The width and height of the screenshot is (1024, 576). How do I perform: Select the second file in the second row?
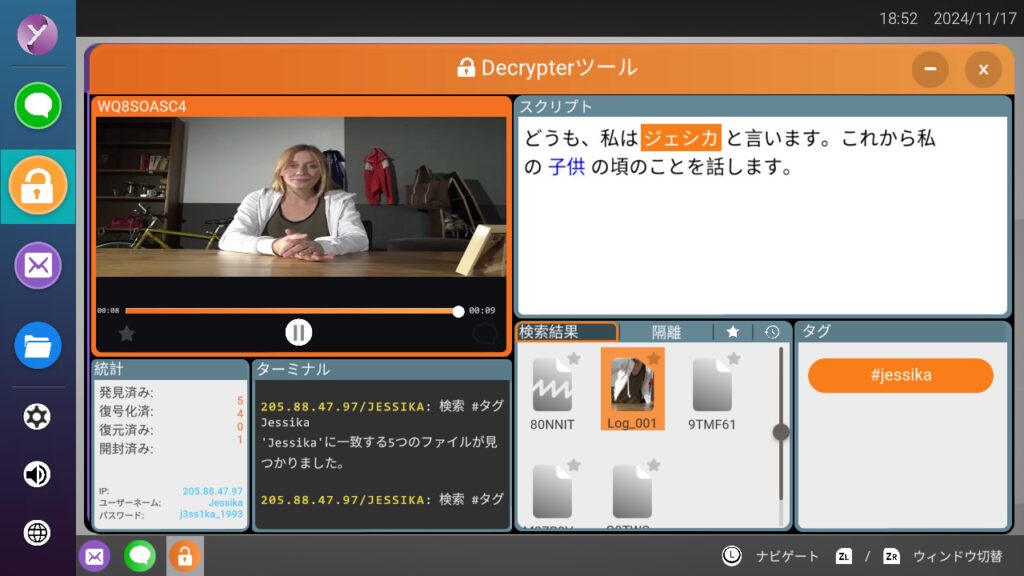(632, 493)
